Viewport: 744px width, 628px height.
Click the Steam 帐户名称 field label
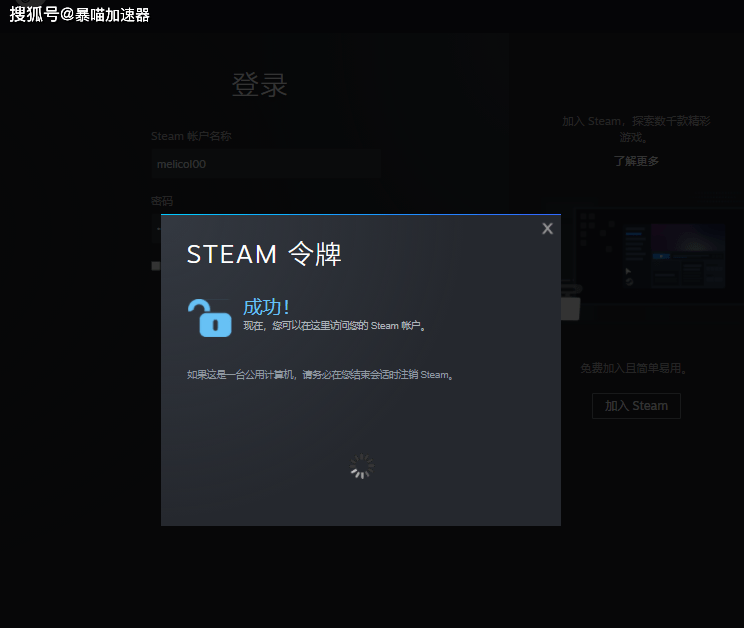point(191,136)
